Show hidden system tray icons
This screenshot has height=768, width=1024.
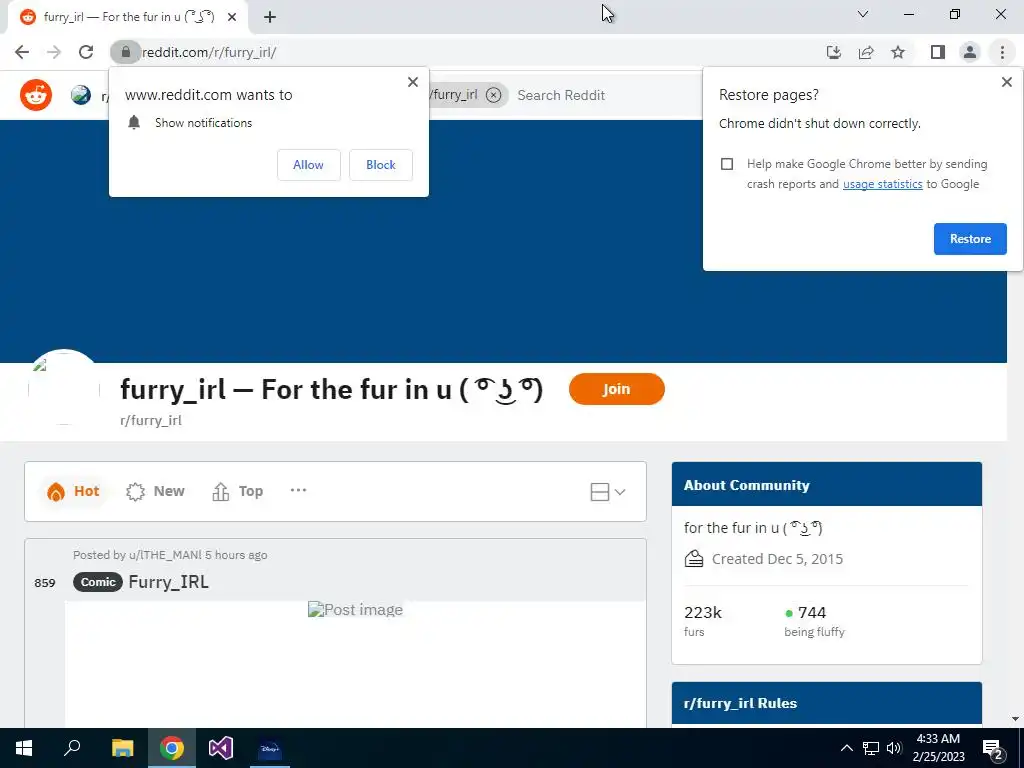click(x=846, y=748)
